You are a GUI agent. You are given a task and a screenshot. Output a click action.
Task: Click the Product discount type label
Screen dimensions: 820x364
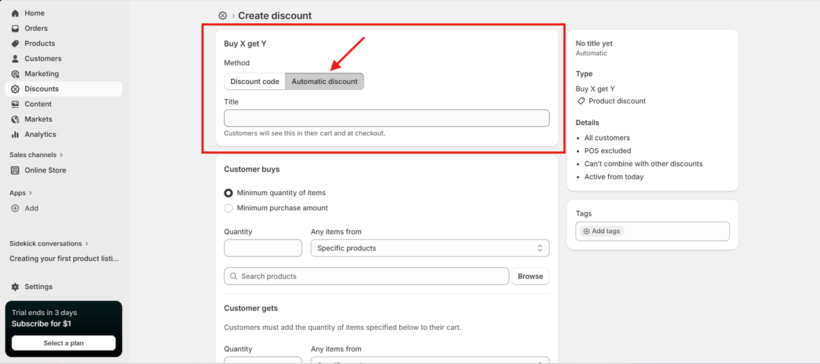(x=617, y=101)
